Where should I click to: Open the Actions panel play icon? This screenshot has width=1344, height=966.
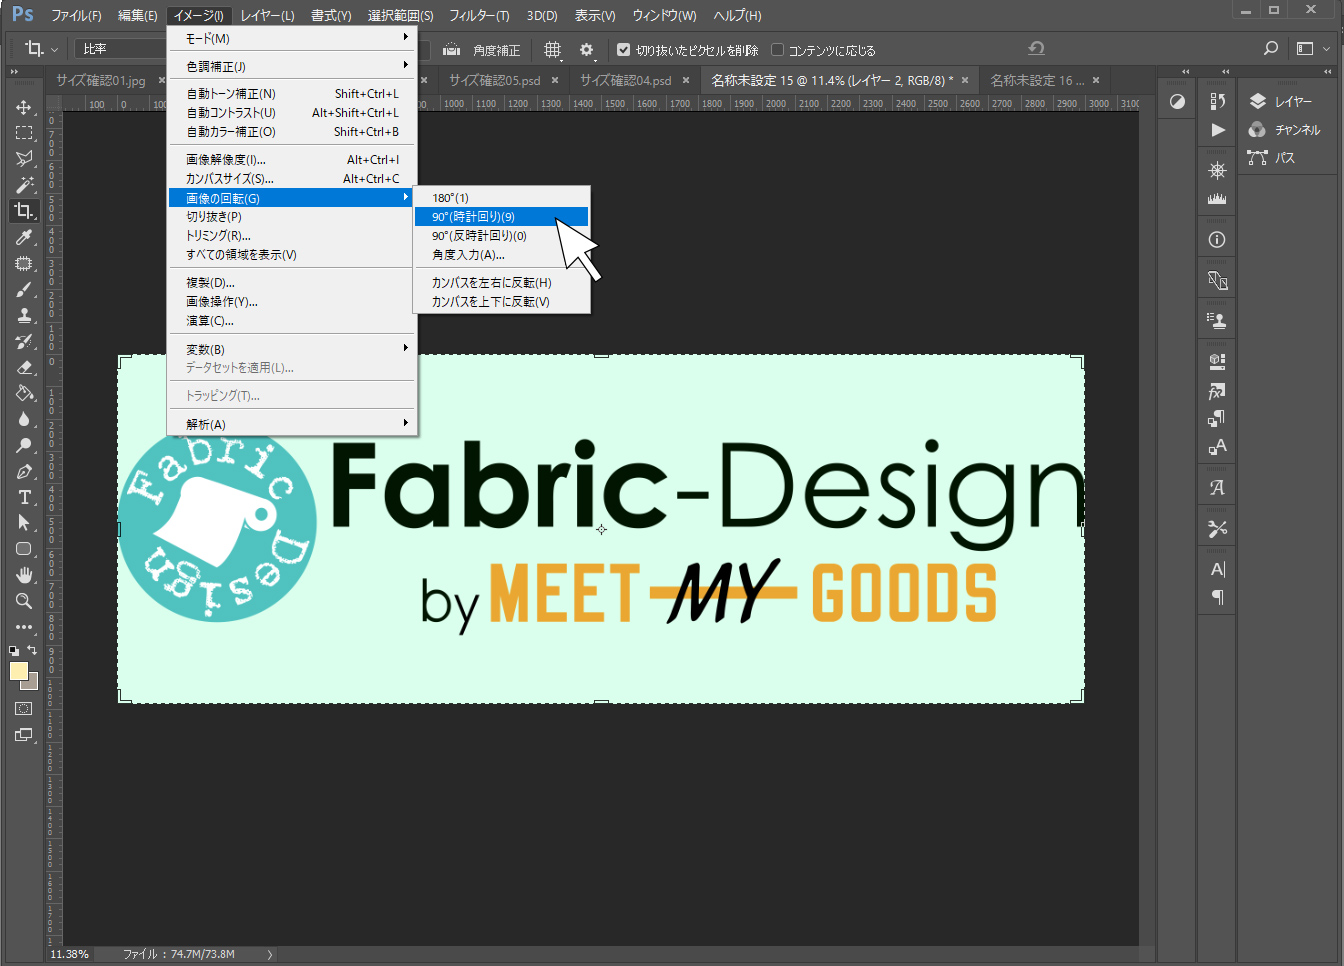point(1217,130)
